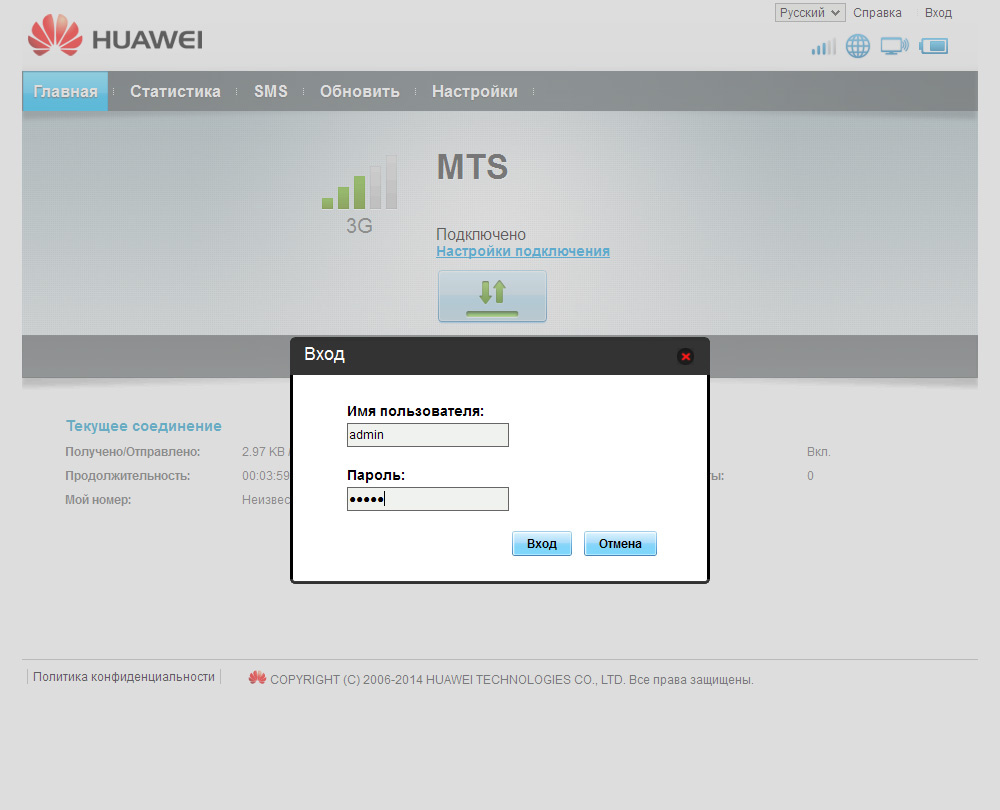Open Настройки подключения link
The image size is (1000, 810).
tap(523, 251)
